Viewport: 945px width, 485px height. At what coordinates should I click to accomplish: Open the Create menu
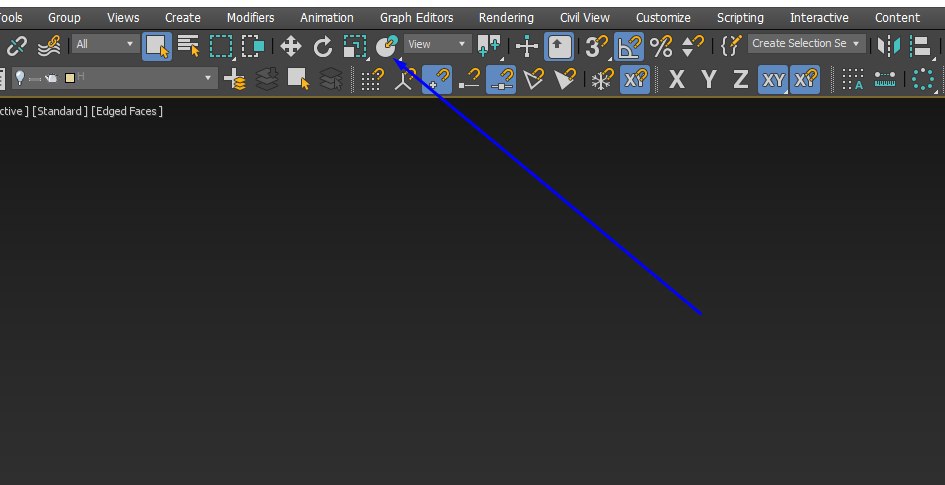point(183,17)
